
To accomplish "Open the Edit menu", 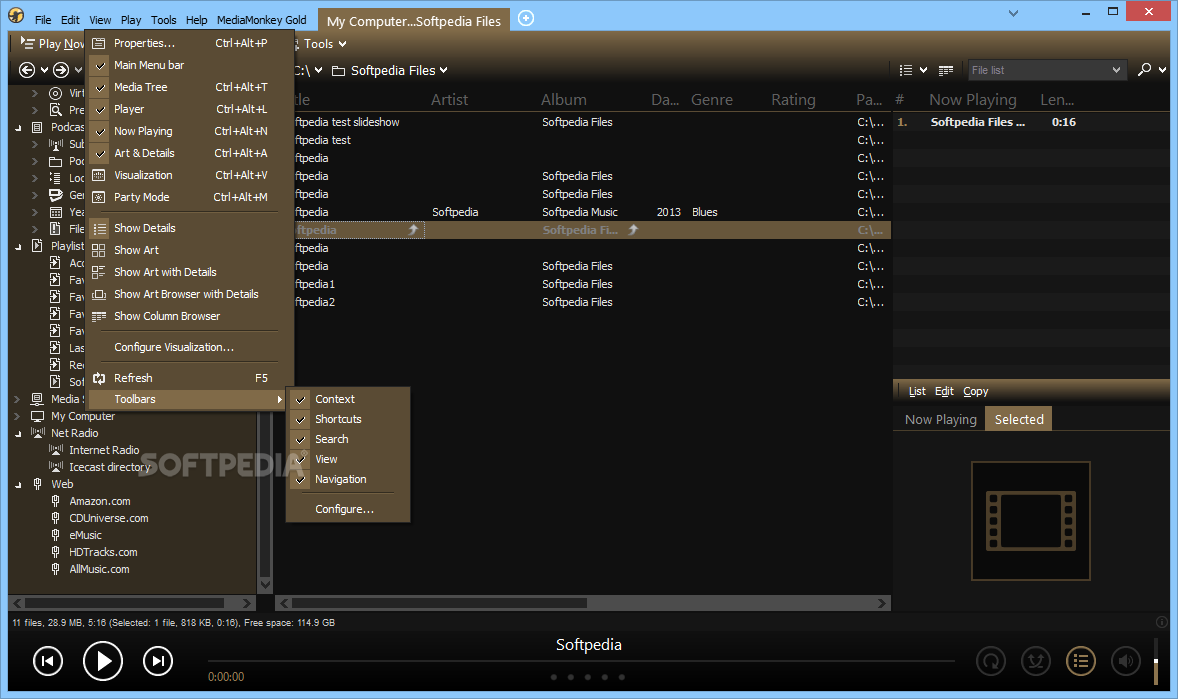I will (x=70, y=20).
